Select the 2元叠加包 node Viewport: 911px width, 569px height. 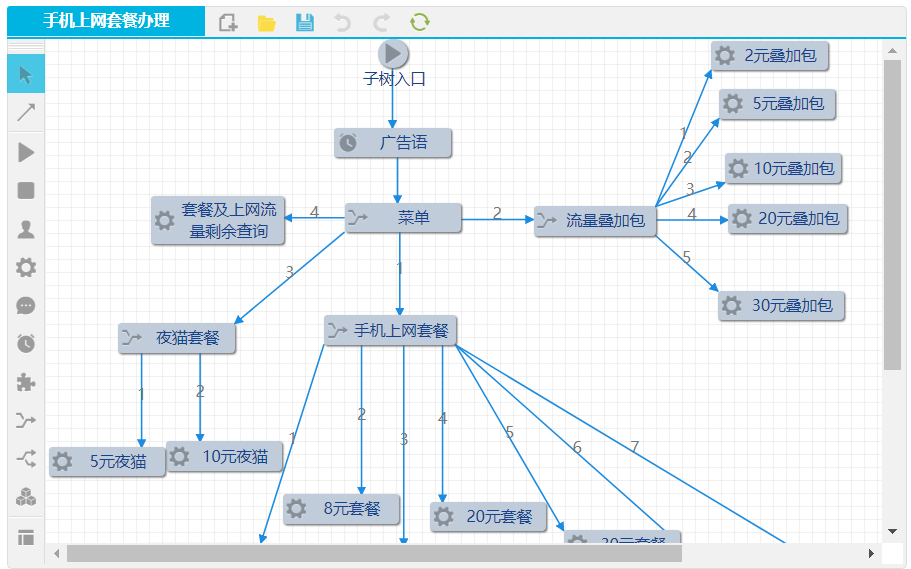click(x=770, y=56)
